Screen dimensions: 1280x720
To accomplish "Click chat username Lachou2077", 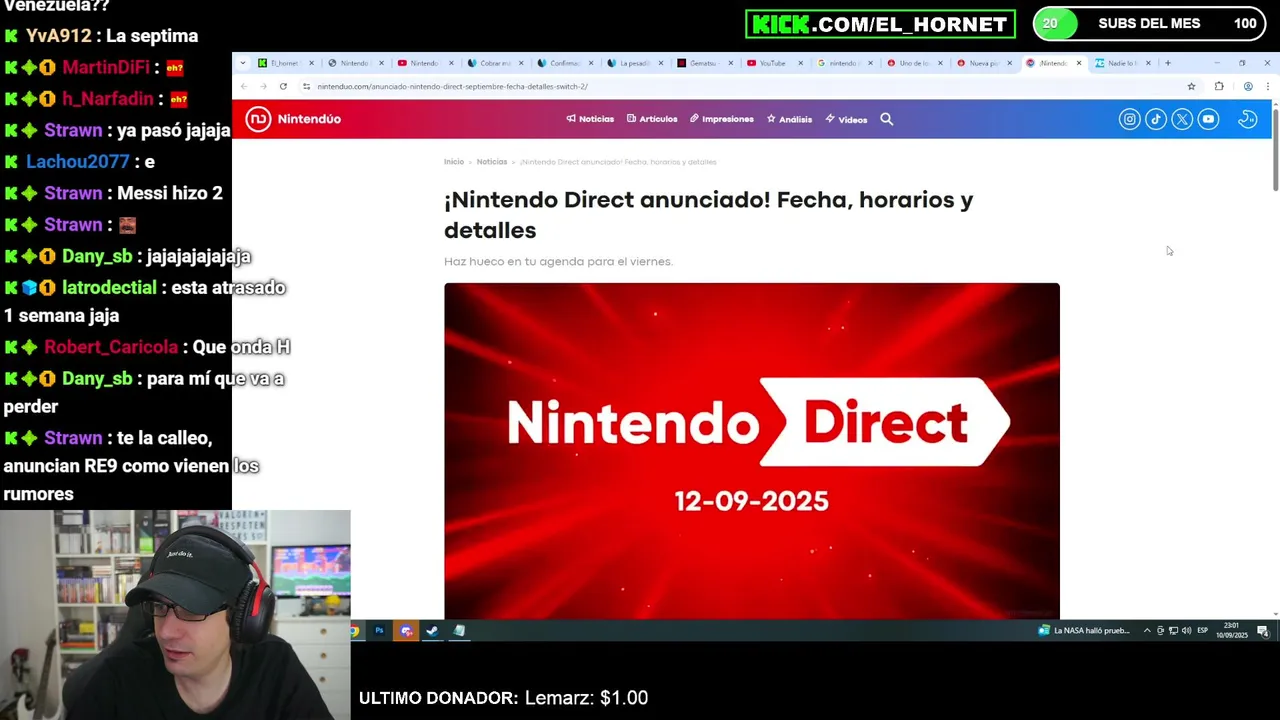I will (x=78, y=162).
